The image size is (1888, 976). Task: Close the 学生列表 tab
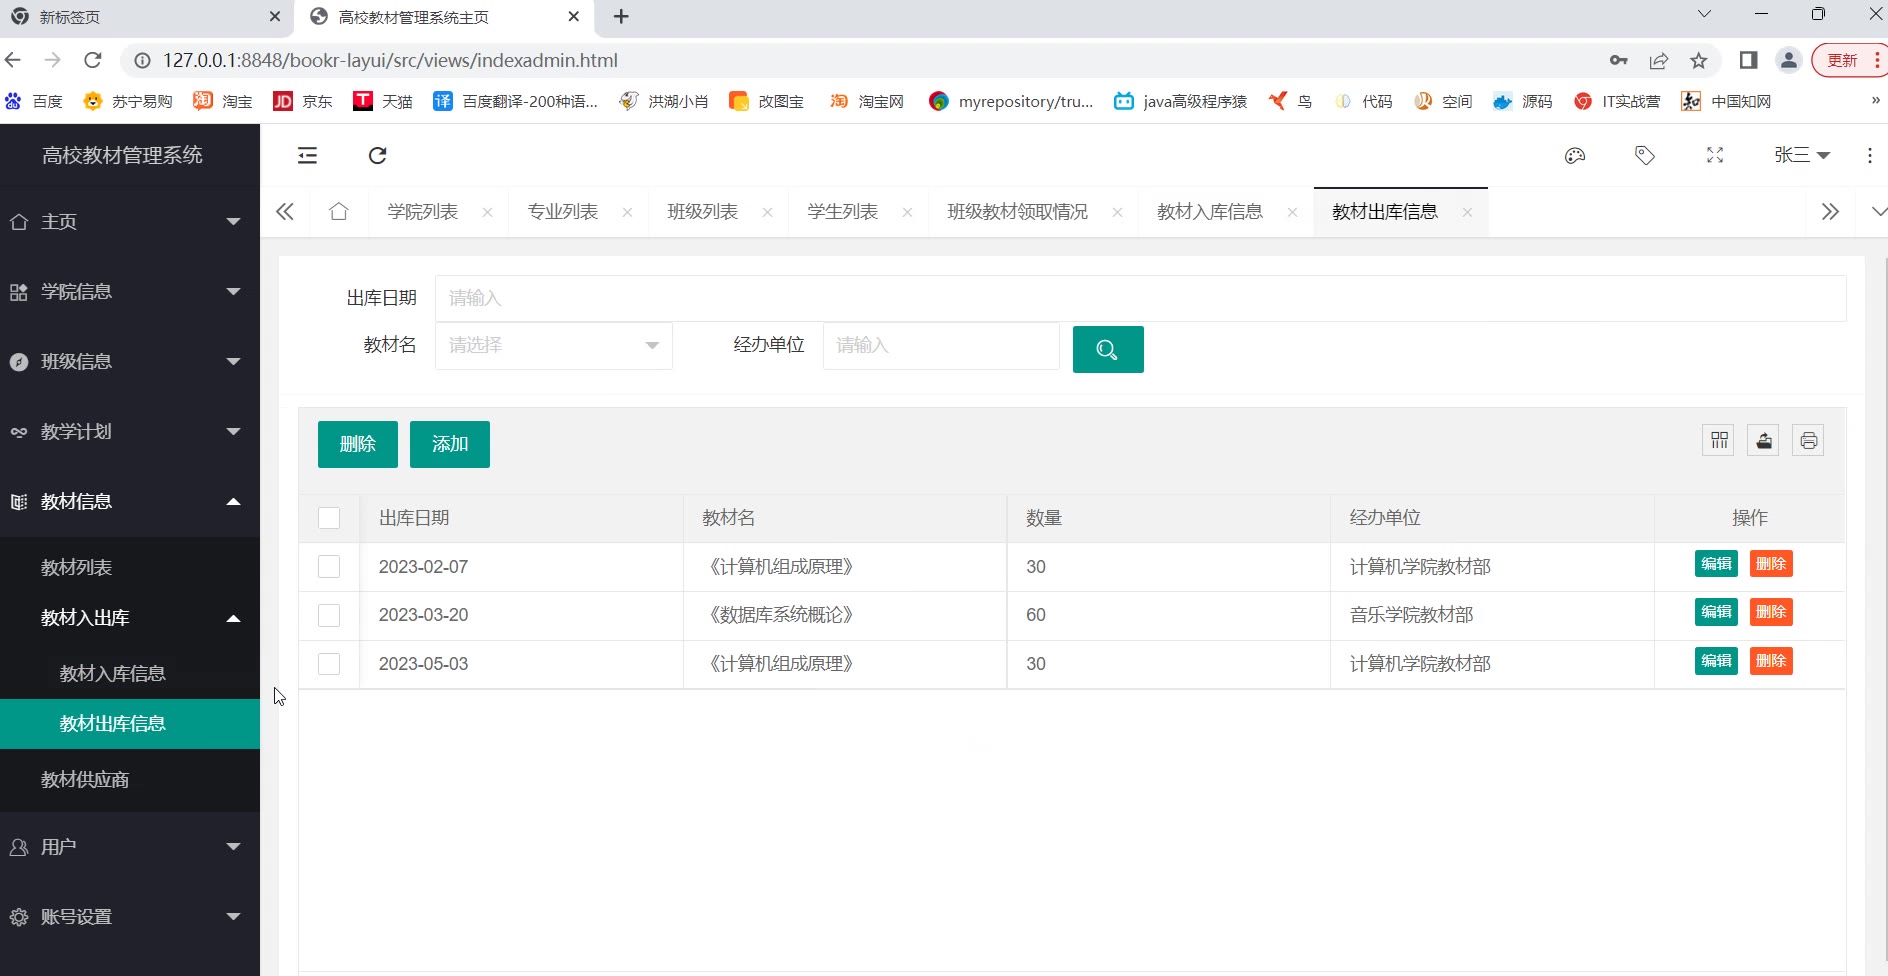point(907,212)
